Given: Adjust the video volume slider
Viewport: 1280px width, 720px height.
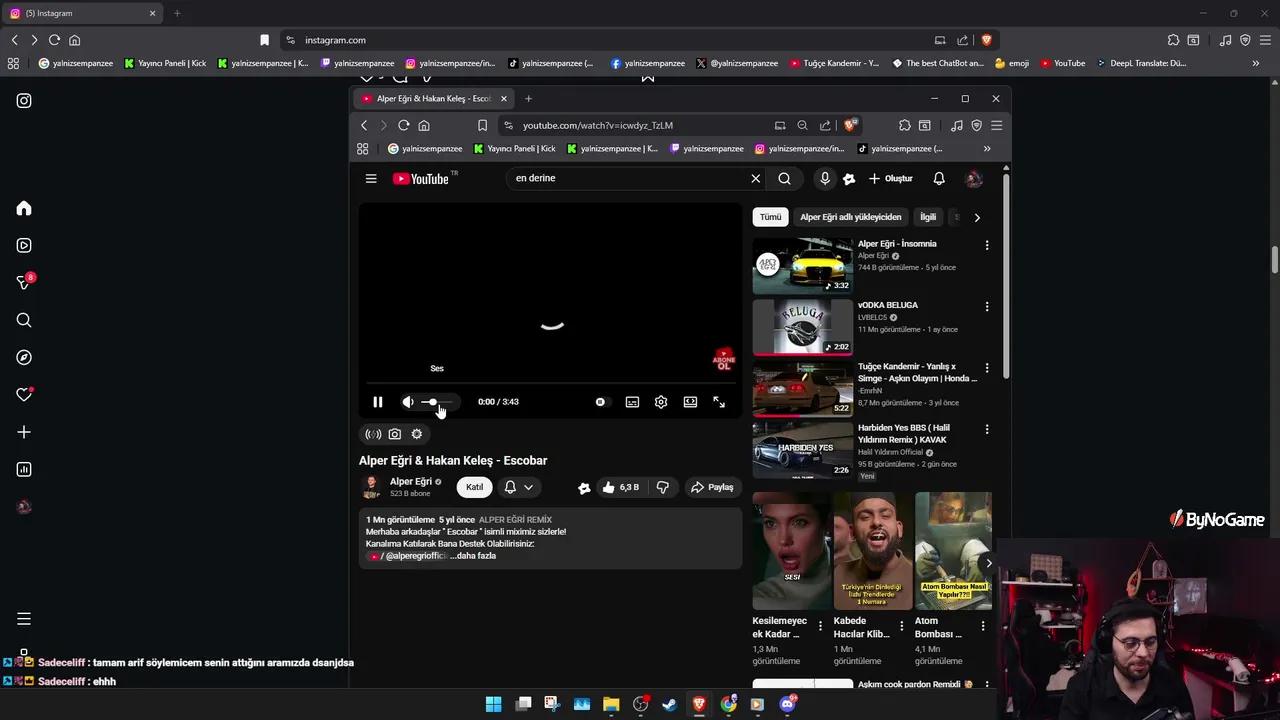Looking at the screenshot, I should click(436, 402).
